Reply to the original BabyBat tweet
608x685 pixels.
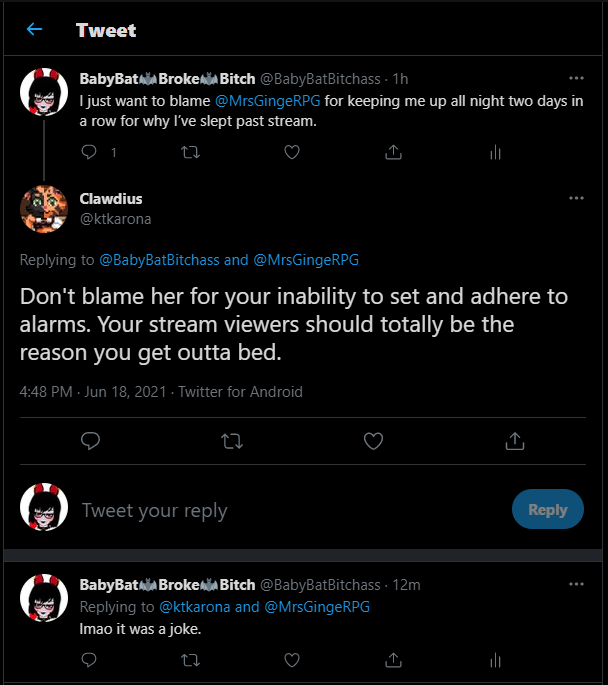click(89, 152)
